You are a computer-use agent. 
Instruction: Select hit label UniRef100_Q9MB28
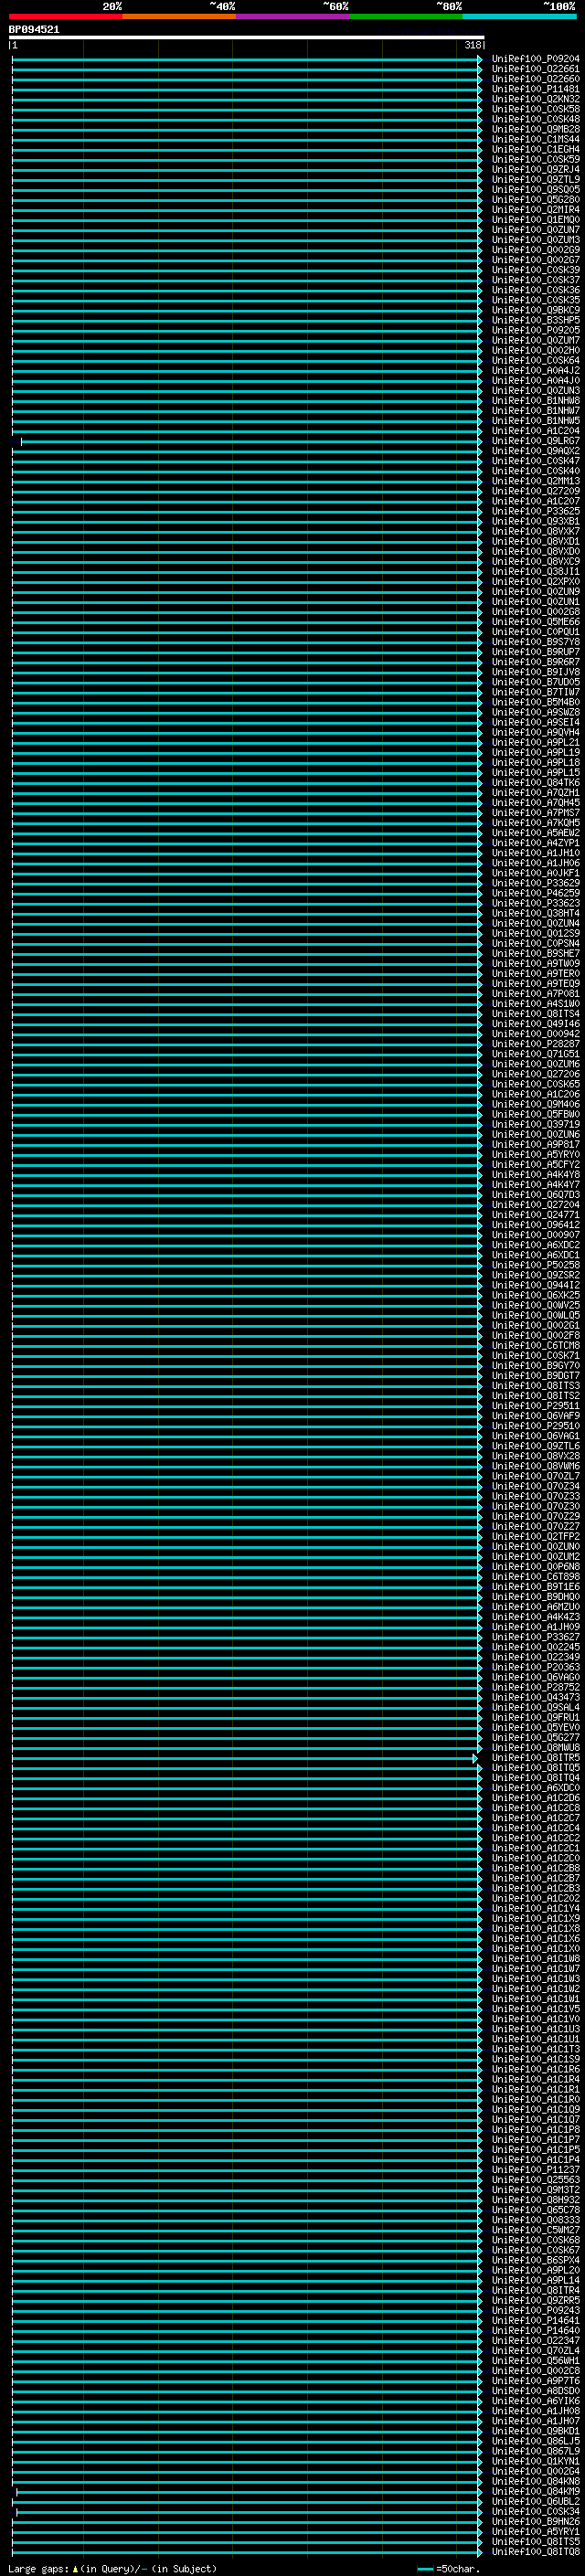(535, 129)
